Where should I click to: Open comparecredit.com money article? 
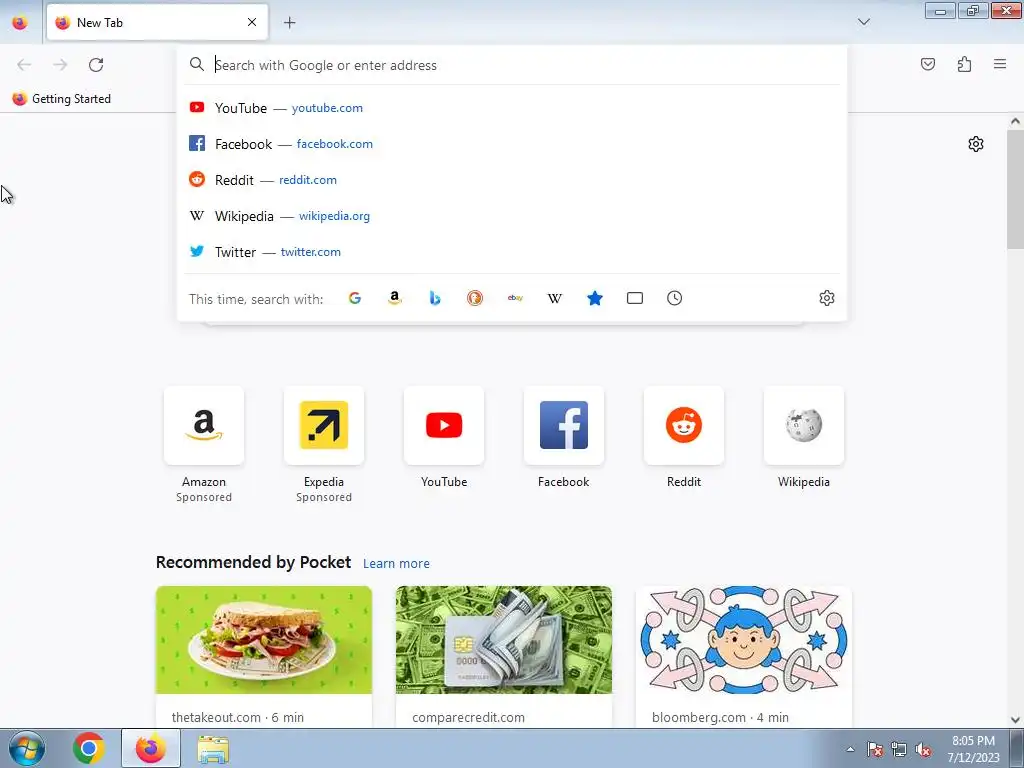pyautogui.click(x=504, y=656)
